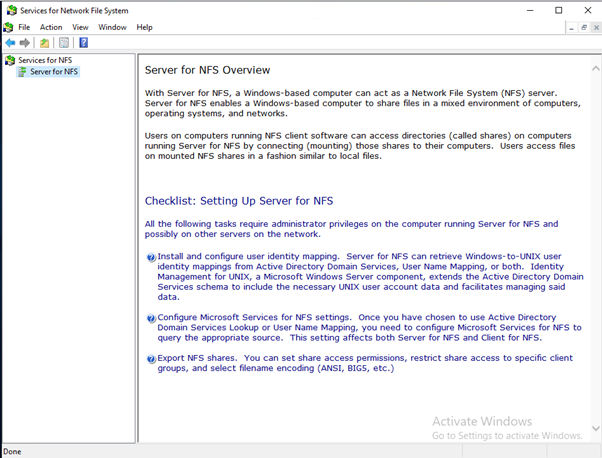Screen dimensions: 602x458
Task: Click Export NFS shares link
Action: tap(197, 358)
